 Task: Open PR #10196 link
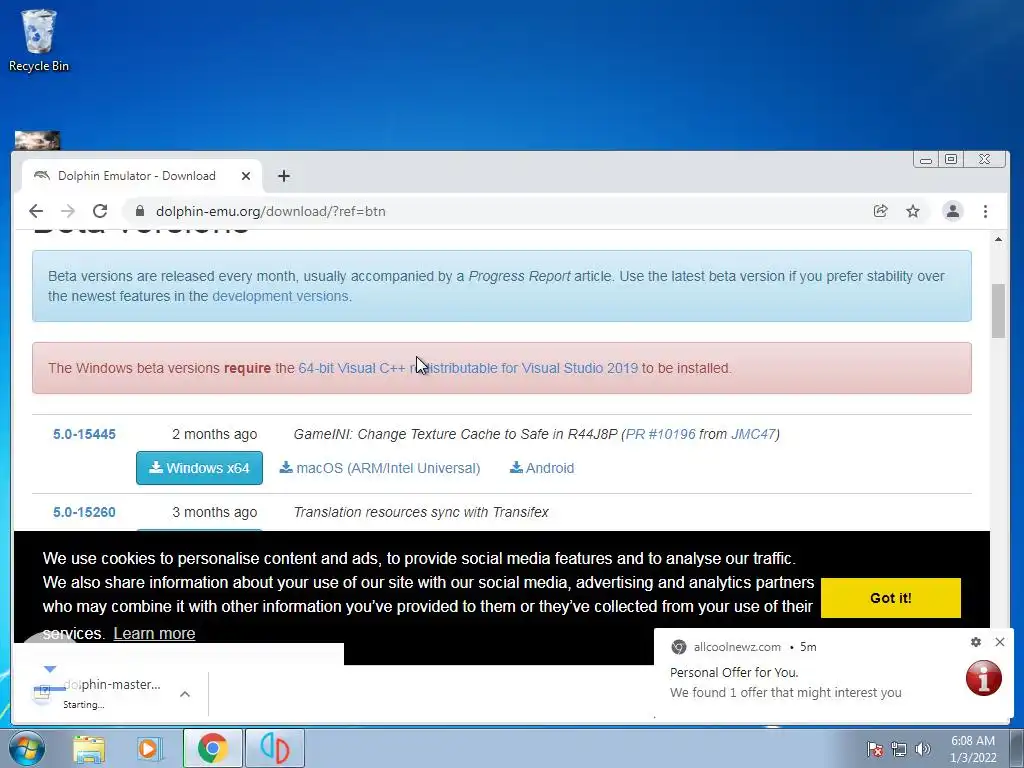[660, 434]
